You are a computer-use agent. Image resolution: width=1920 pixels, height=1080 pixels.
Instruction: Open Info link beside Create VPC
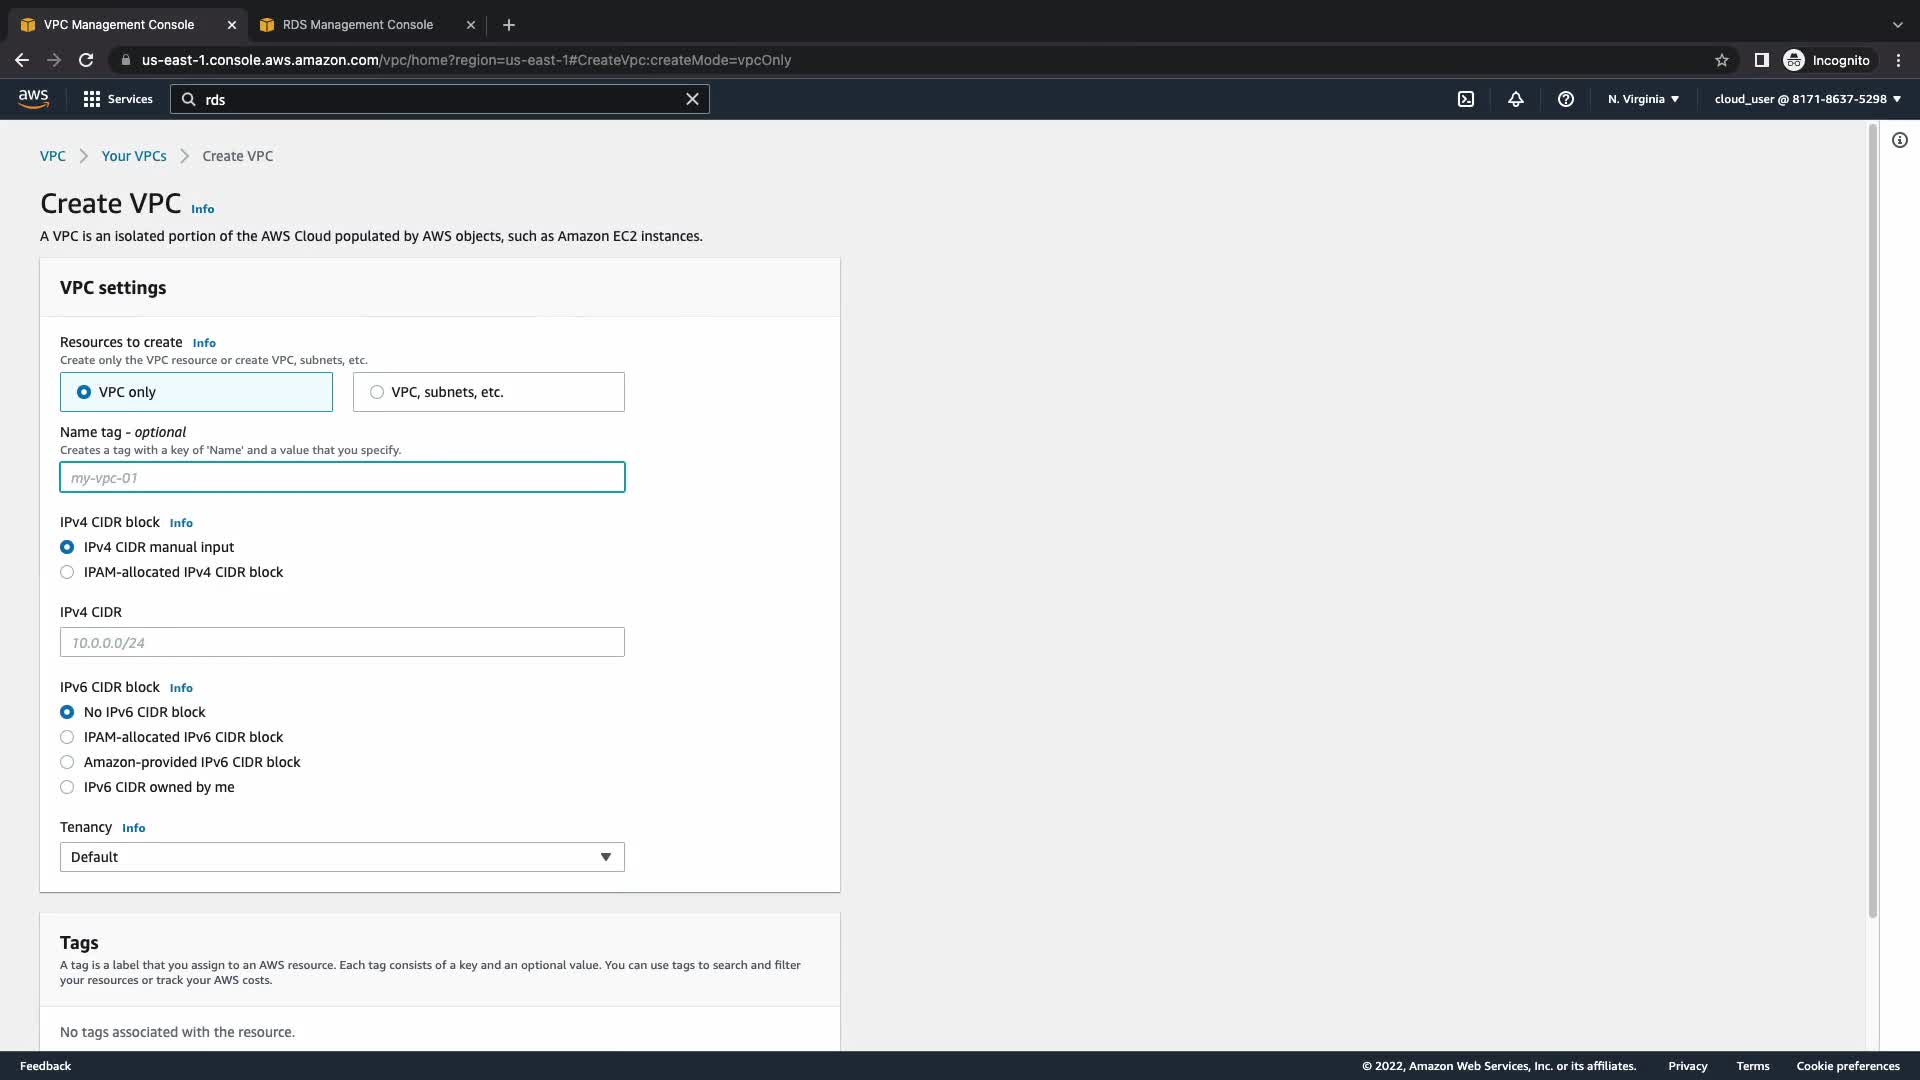(x=202, y=209)
